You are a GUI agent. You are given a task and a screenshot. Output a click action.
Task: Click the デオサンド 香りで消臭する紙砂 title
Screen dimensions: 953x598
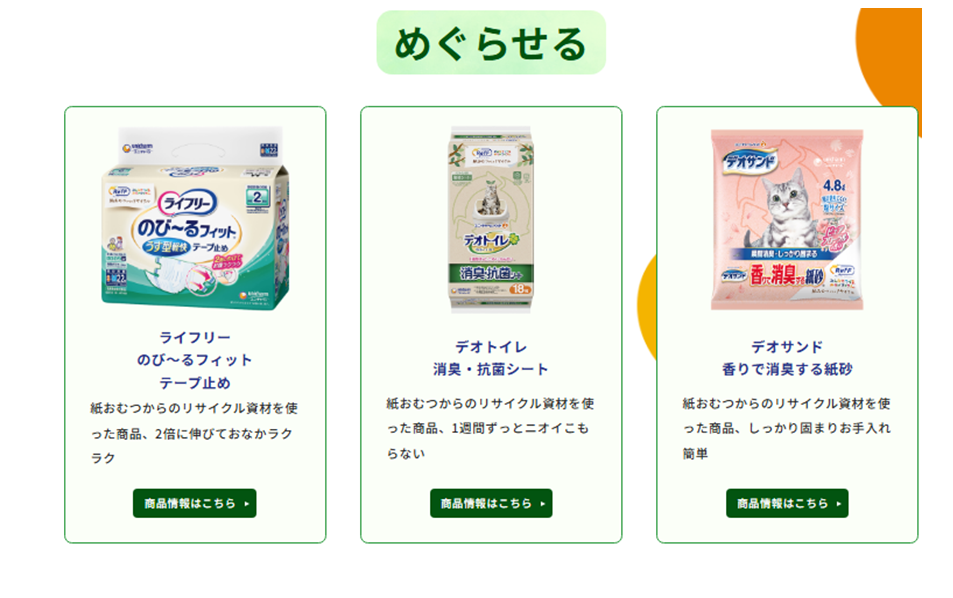(787, 358)
